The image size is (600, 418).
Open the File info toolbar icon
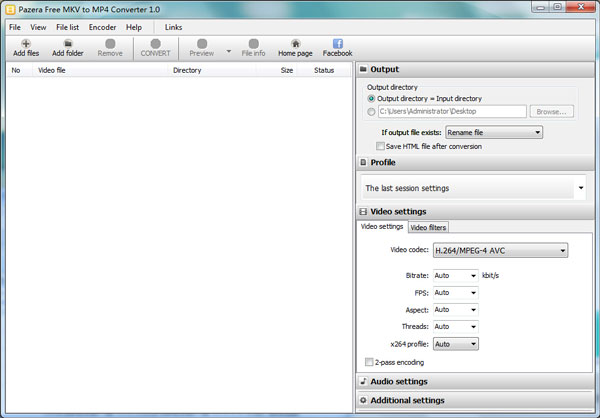click(253, 44)
